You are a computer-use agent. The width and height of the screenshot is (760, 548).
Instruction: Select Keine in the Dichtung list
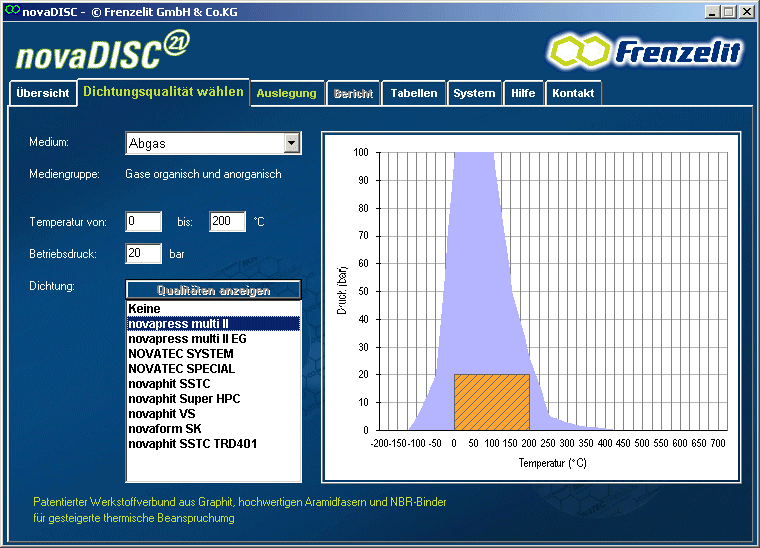point(144,309)
